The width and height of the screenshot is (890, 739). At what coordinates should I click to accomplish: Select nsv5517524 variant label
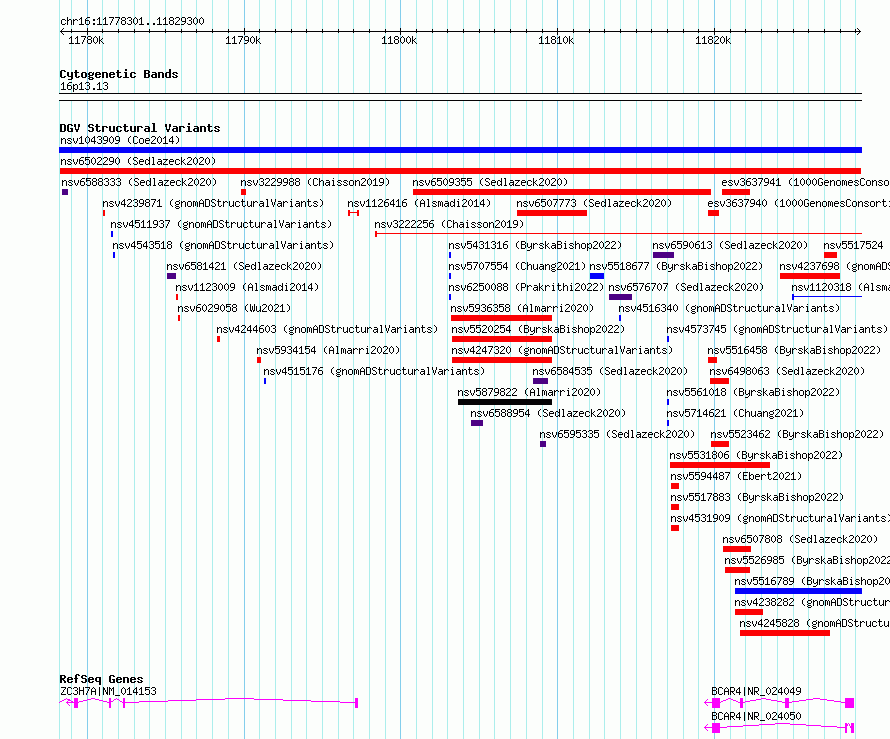853,245
